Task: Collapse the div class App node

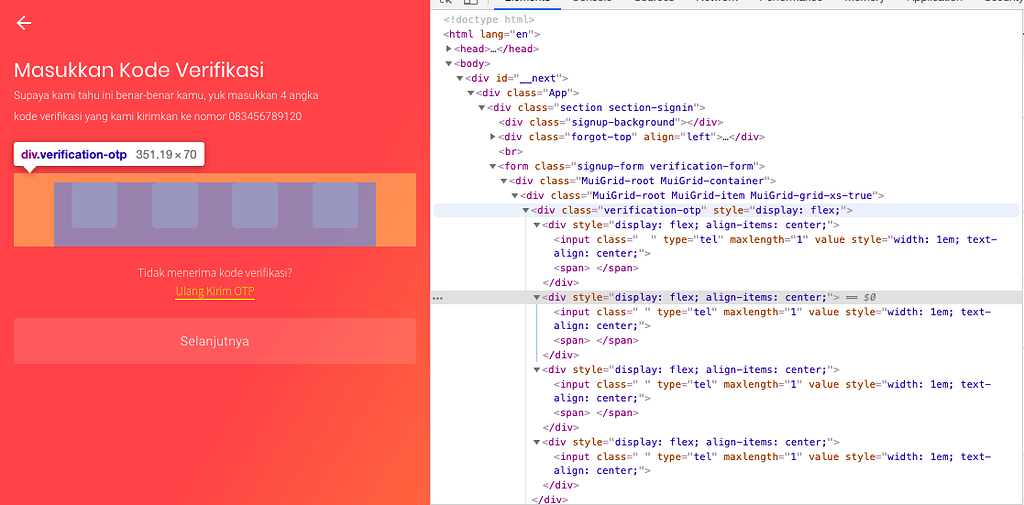Action: click(x=471, y=93)
